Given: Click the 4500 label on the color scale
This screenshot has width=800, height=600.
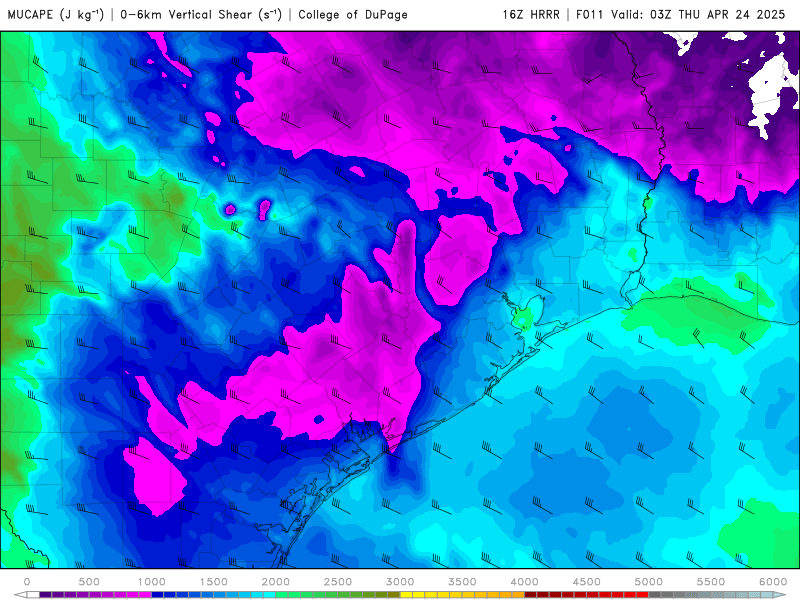Looking at the screenshot, I should point(587,582).
